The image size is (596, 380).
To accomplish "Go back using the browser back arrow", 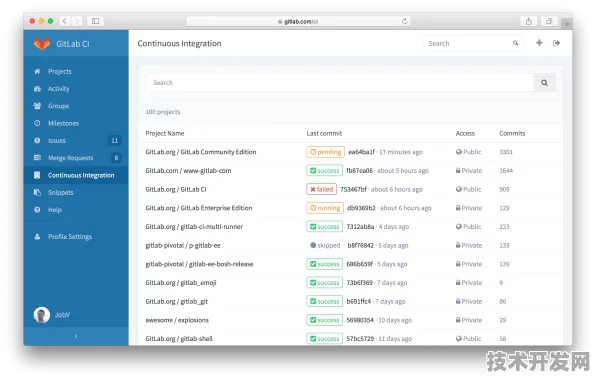I will 65,21.
